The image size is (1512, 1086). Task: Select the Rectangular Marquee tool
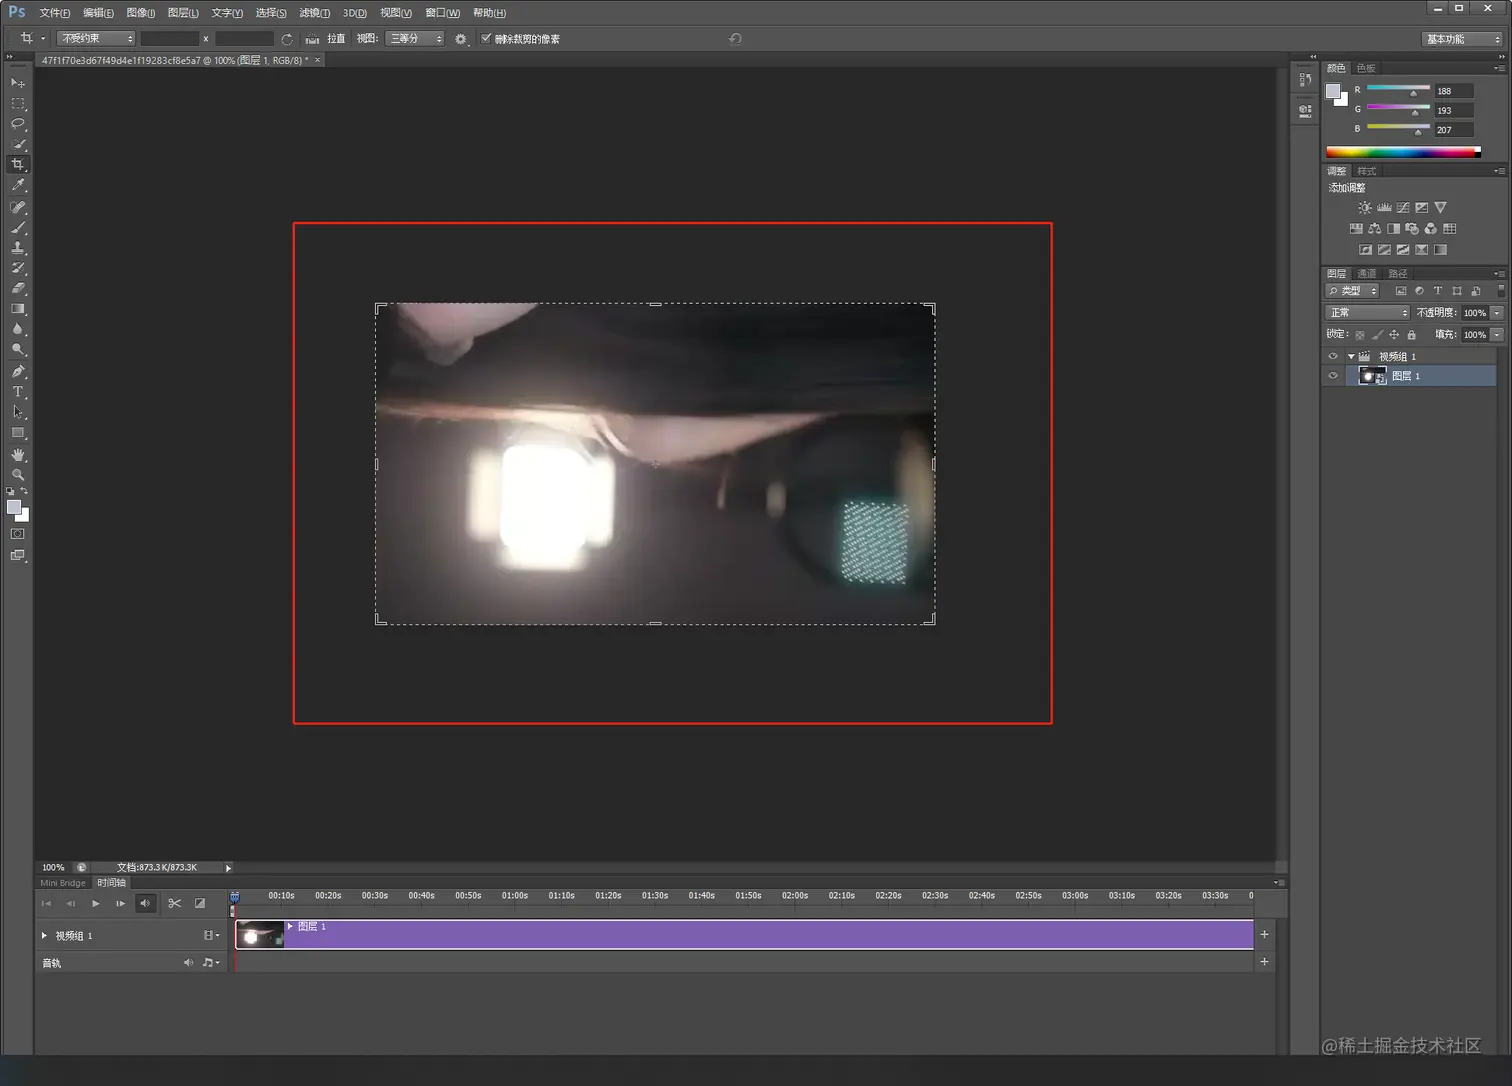click(x=18, y=103)
